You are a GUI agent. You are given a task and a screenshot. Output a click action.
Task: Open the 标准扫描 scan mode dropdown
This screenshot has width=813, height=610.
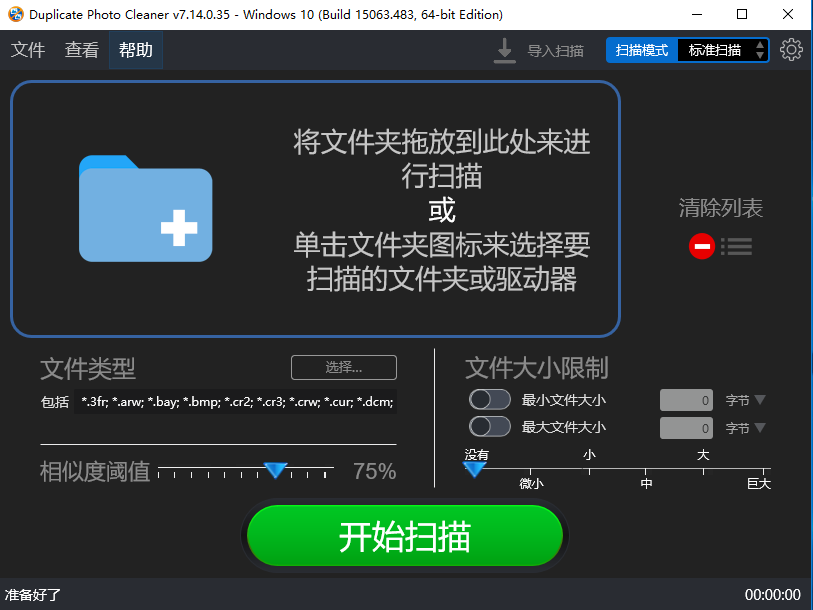(x=722, y=50)
